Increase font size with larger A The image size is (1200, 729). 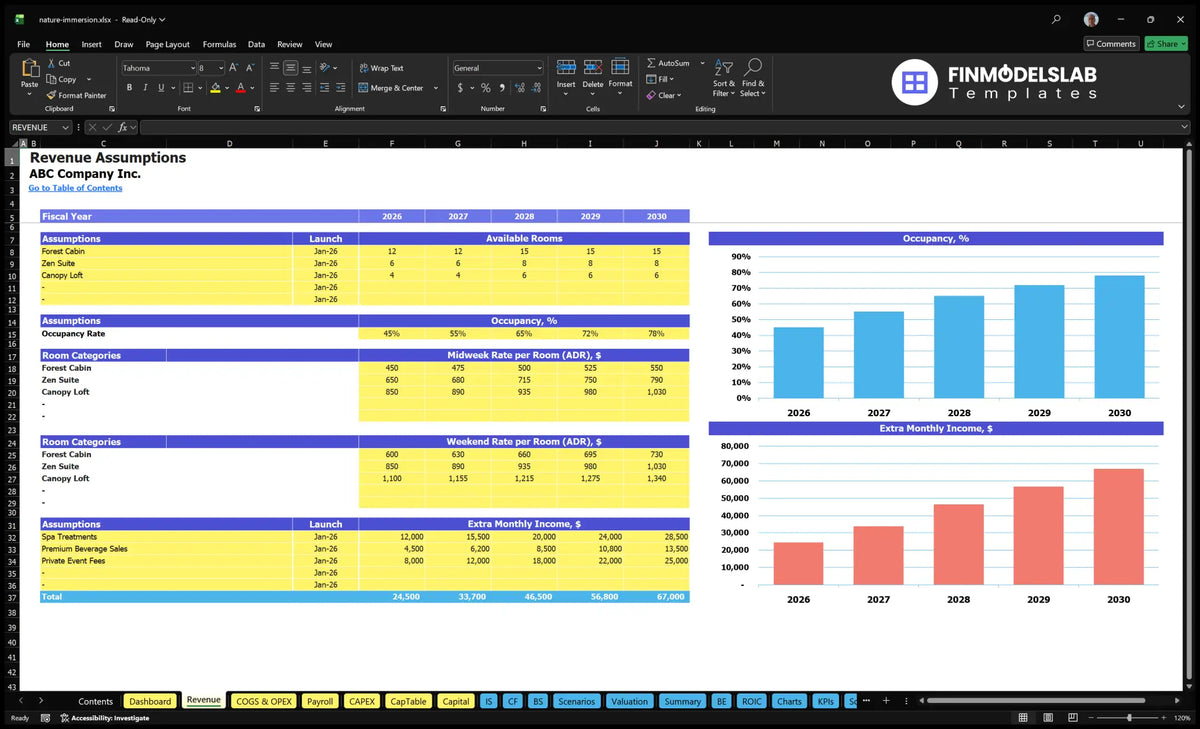234,68
